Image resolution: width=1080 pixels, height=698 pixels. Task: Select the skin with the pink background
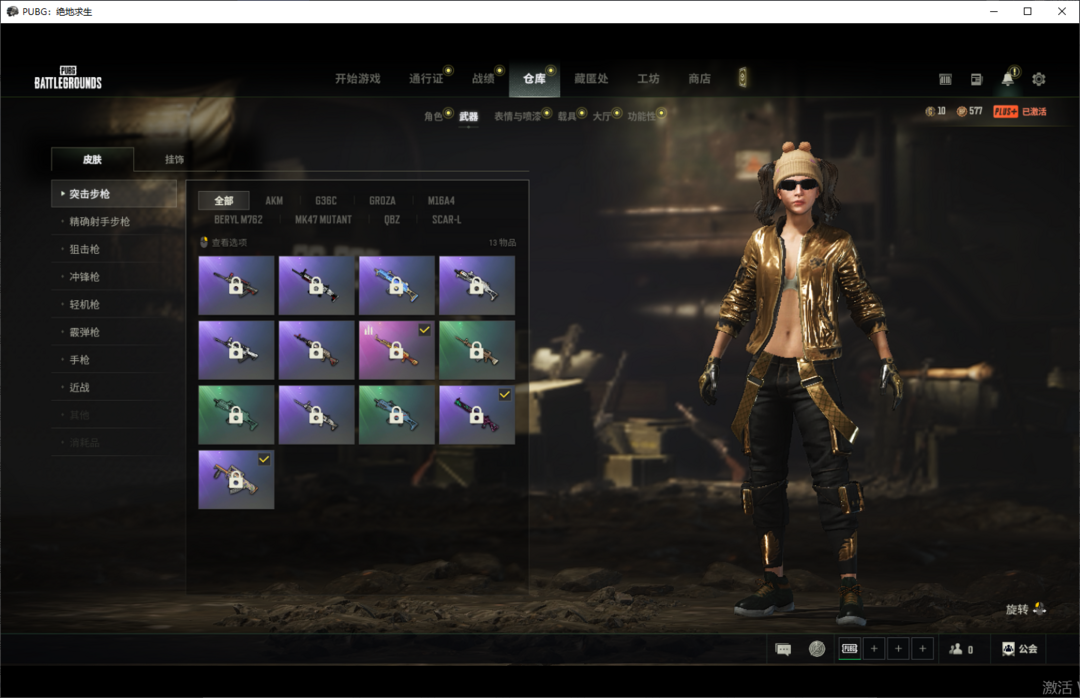coord(397,350)
